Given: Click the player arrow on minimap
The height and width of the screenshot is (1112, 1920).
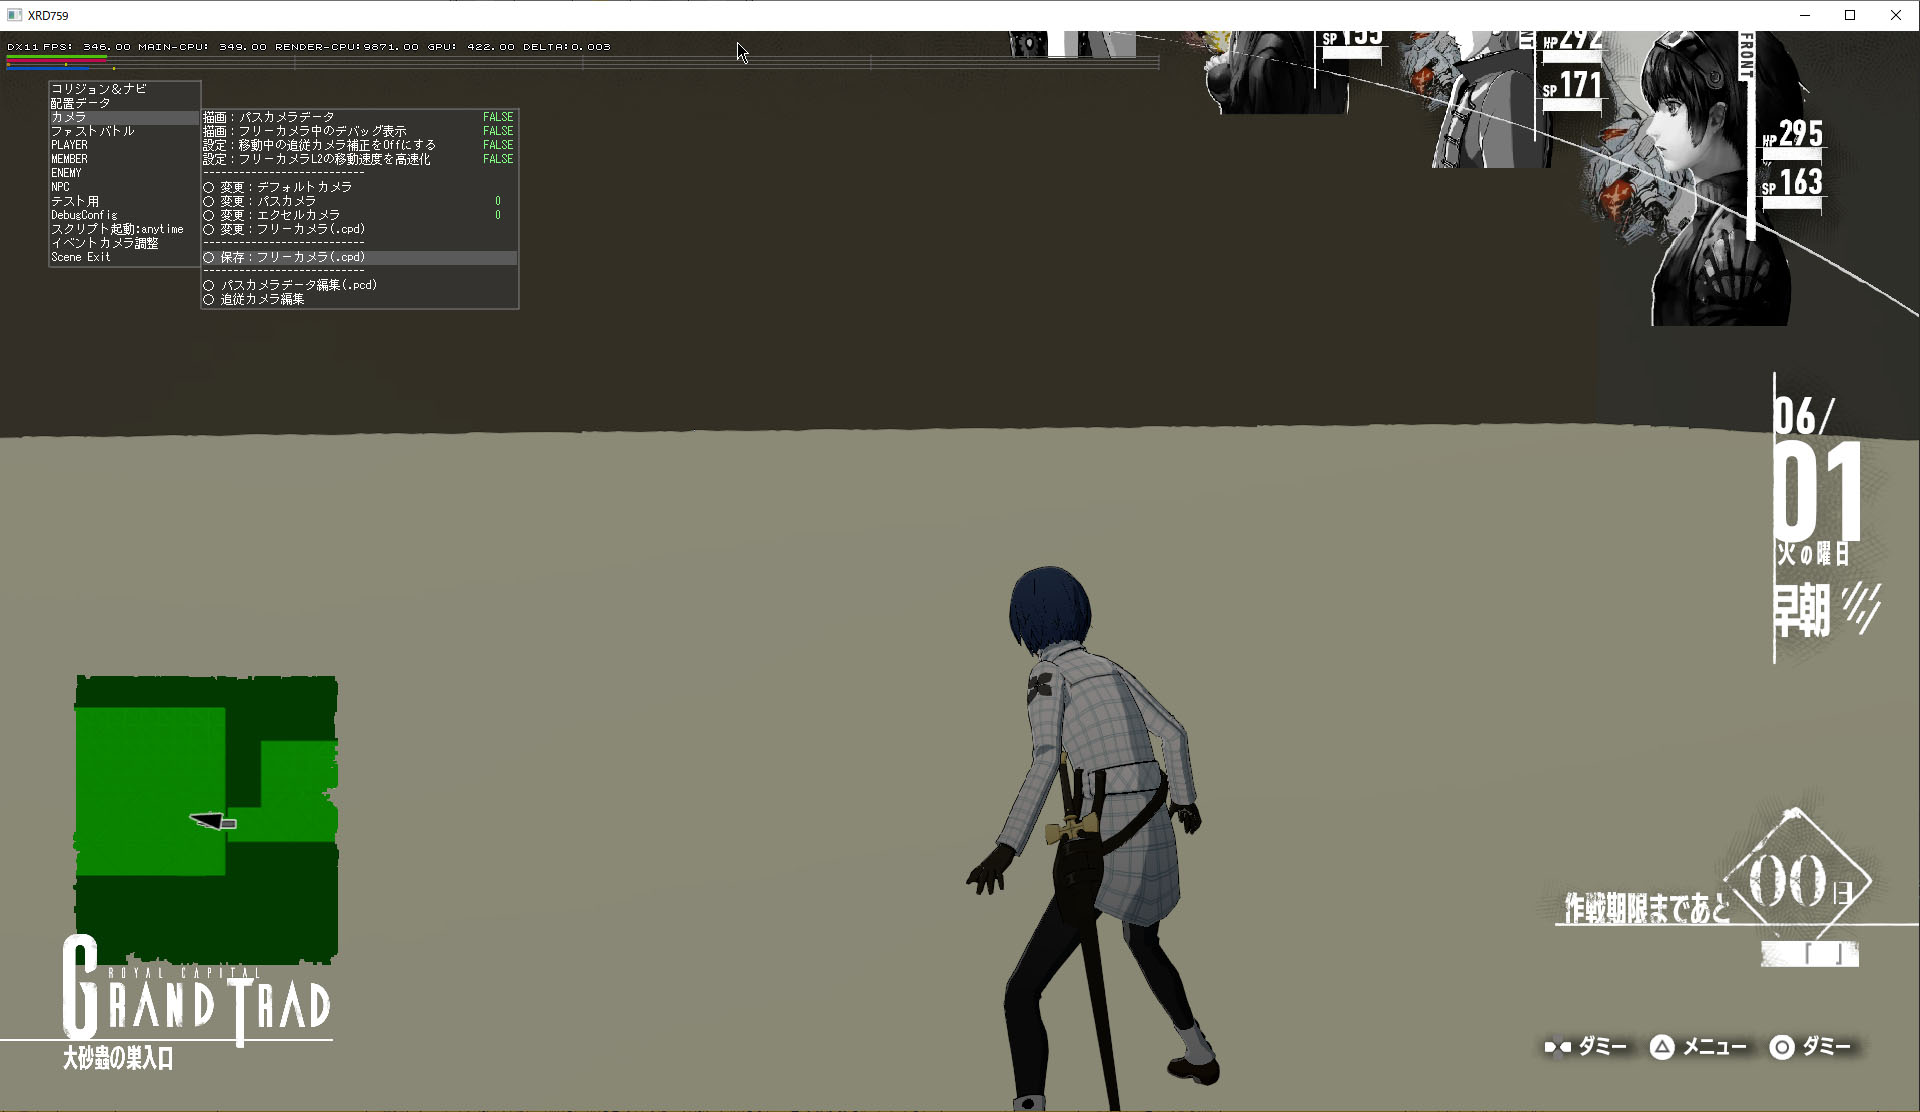Looking at the screenshot, I should [x=213, y=821].
